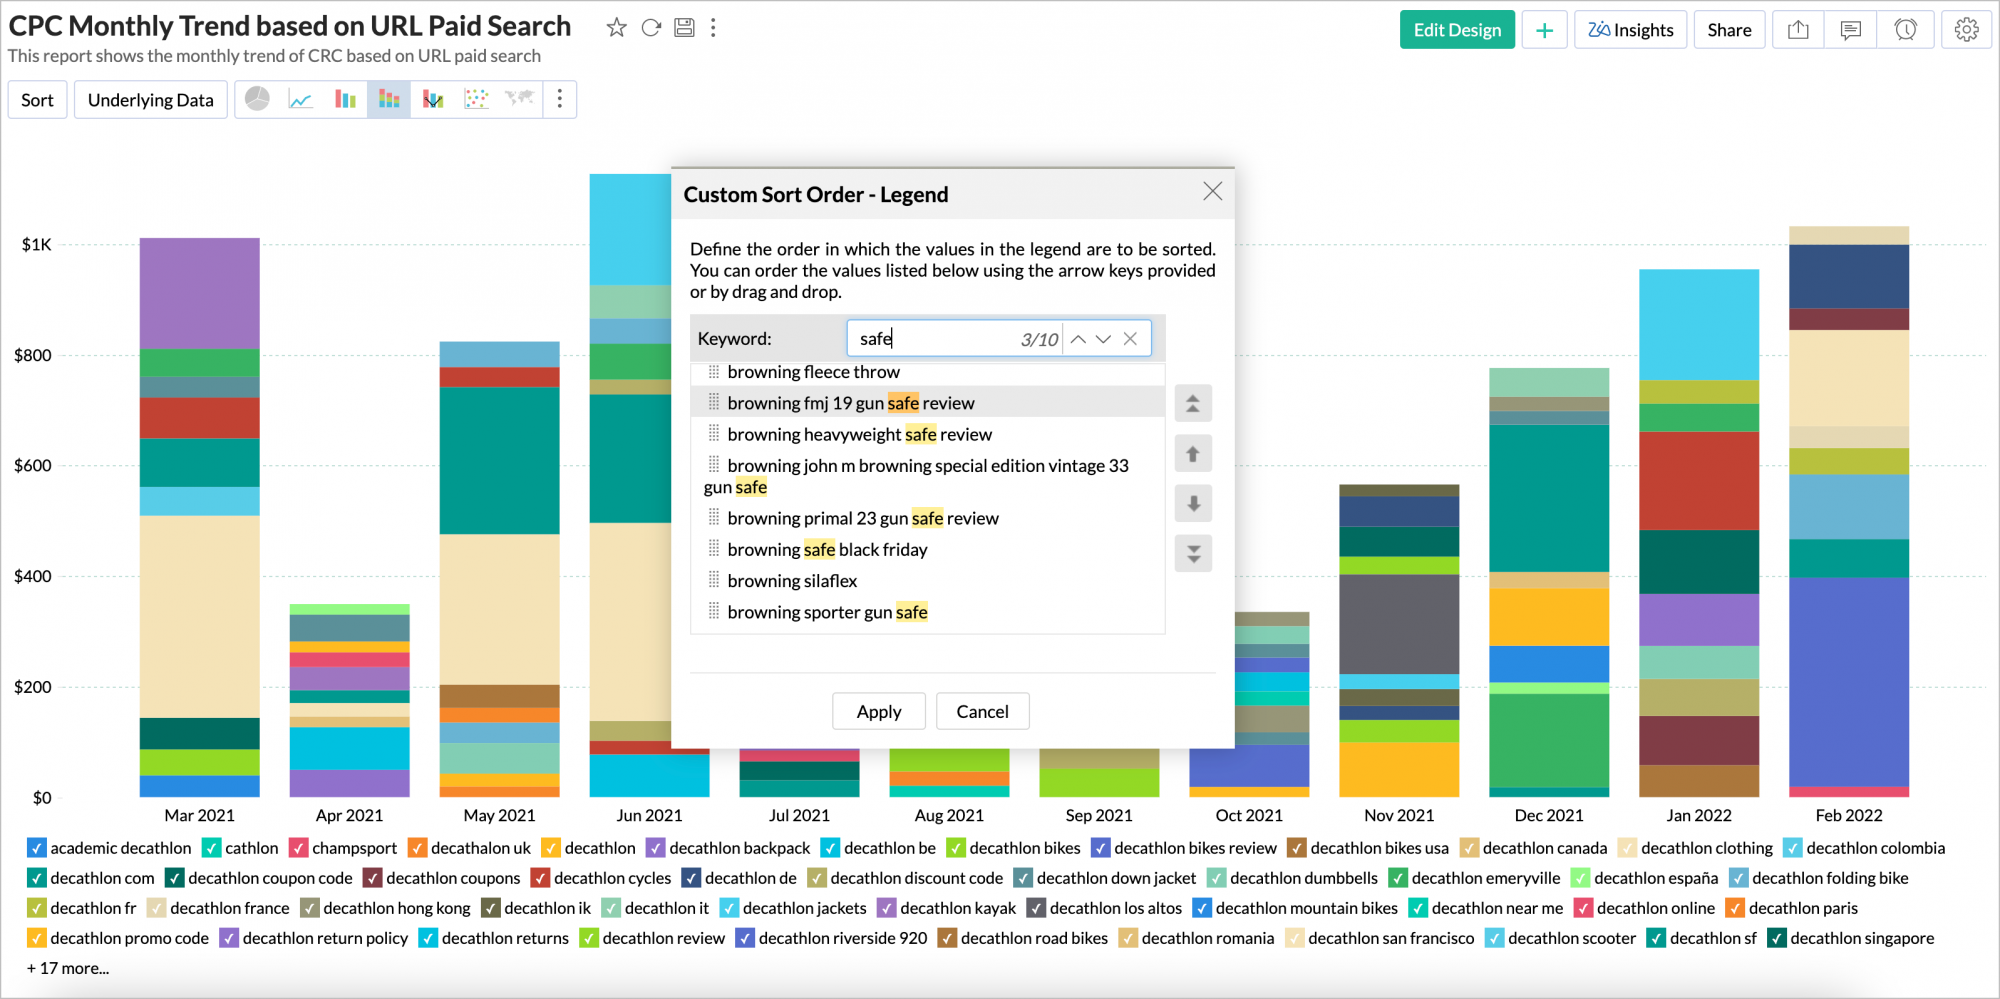Toggle the champsport legend checkbox
2000x999 pixels.
pos(298,847)
